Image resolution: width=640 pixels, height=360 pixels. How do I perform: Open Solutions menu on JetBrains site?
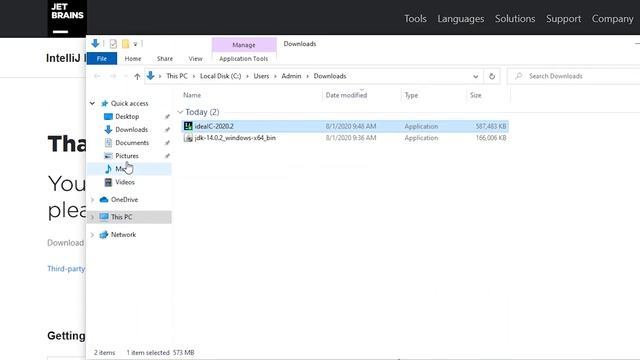515,19
